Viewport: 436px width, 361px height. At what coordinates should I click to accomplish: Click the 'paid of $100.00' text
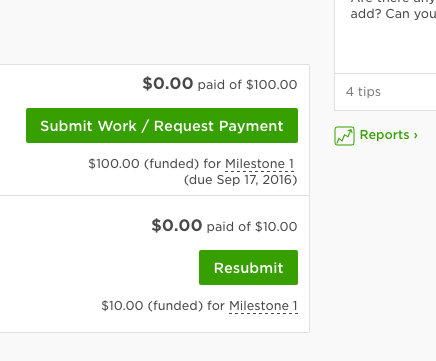(x=247, y=85)
